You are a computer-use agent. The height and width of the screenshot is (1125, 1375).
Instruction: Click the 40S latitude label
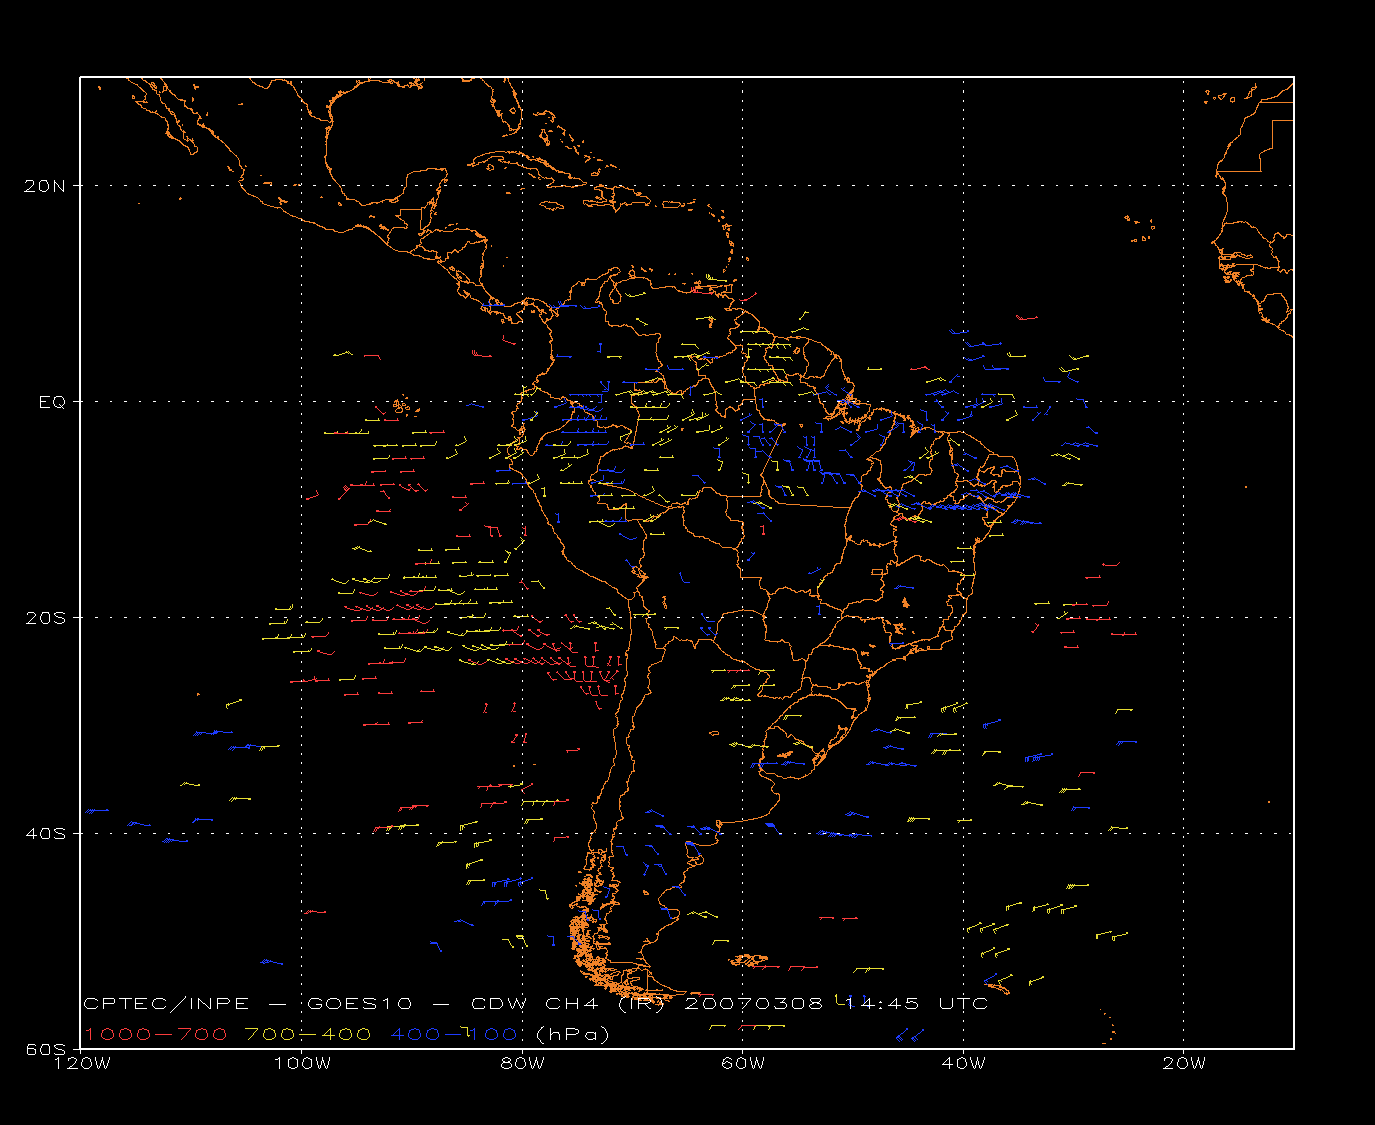(47, 834)
